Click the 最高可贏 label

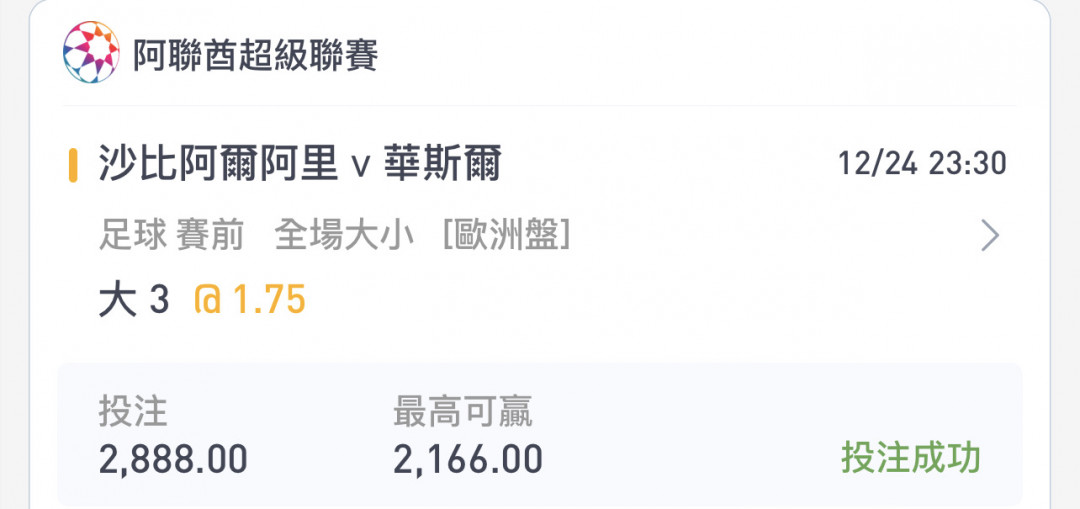pyautogui.click(x=463, y=413)
